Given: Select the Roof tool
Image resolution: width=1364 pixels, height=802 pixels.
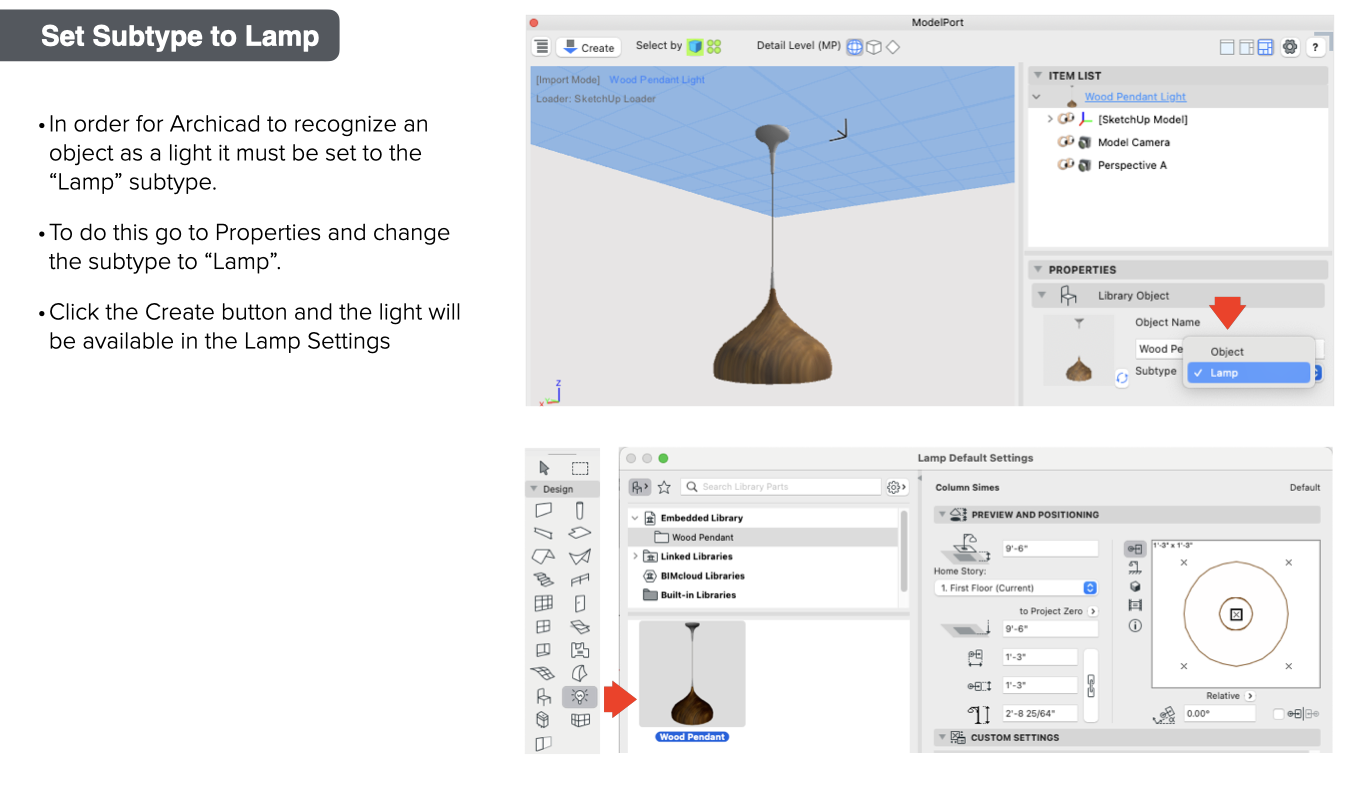Looking at the screenshot, I should 544,556.
